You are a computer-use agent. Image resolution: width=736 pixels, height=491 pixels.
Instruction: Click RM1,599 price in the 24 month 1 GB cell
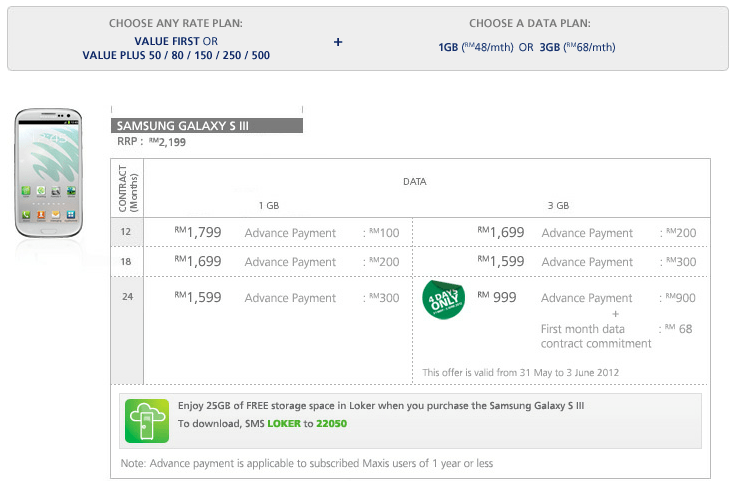click(198, 297)
